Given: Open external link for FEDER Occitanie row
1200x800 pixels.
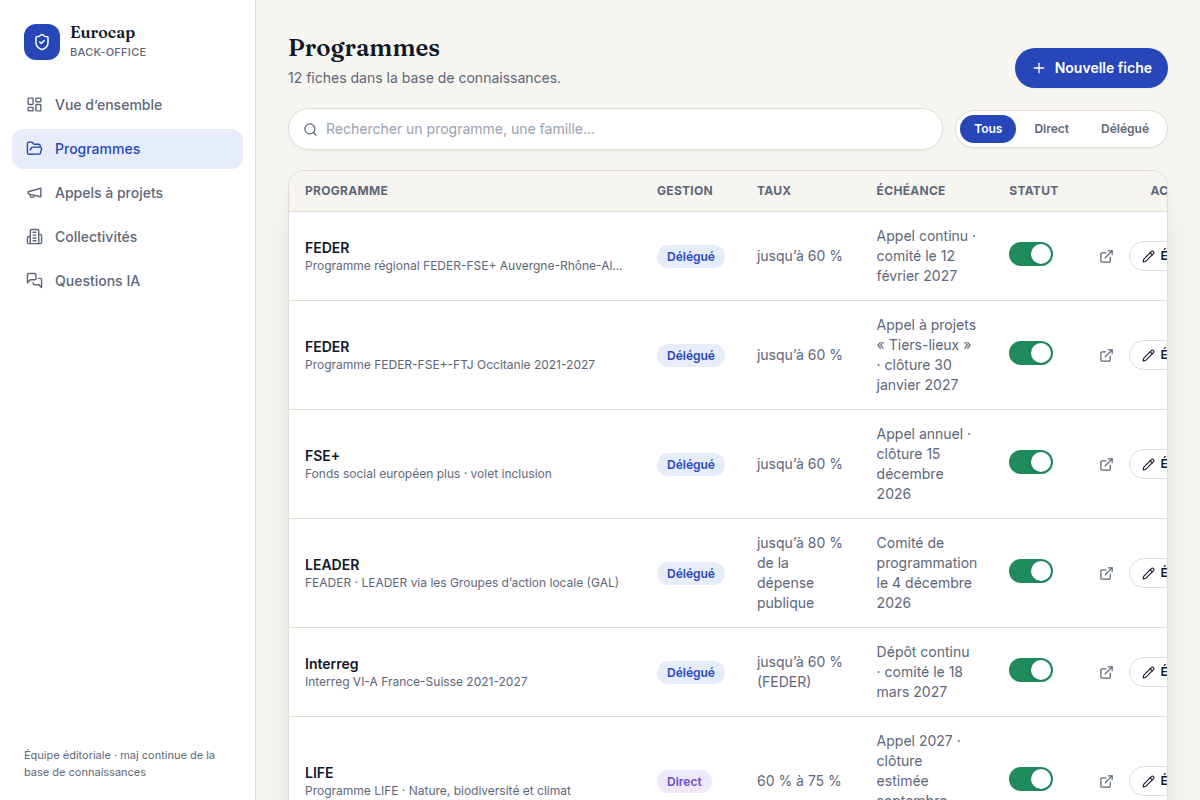Looking at the screenshot, I should click(x=1106, y=355).
